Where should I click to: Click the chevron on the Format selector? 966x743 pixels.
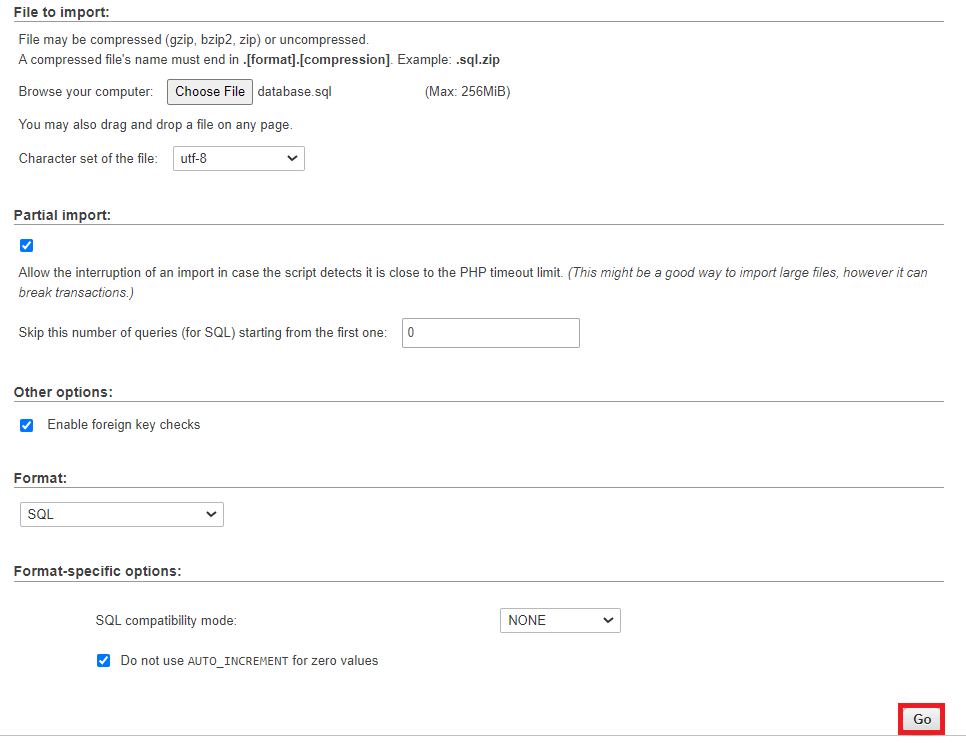point(213,513)
